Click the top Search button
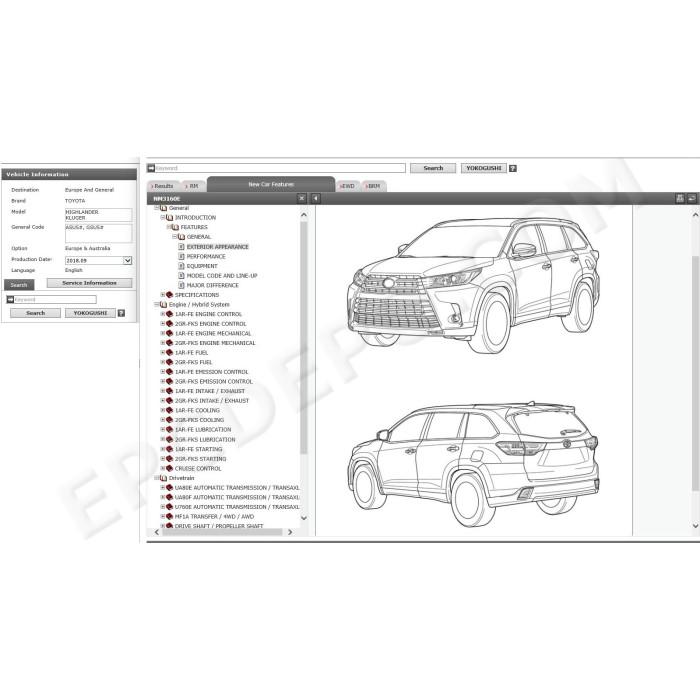Screen dimensions: 700x700 pos(433,168)
